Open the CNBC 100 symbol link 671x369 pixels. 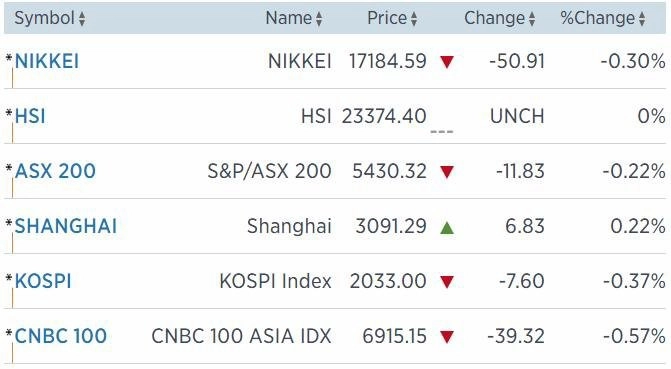click(x=61, y=336)
